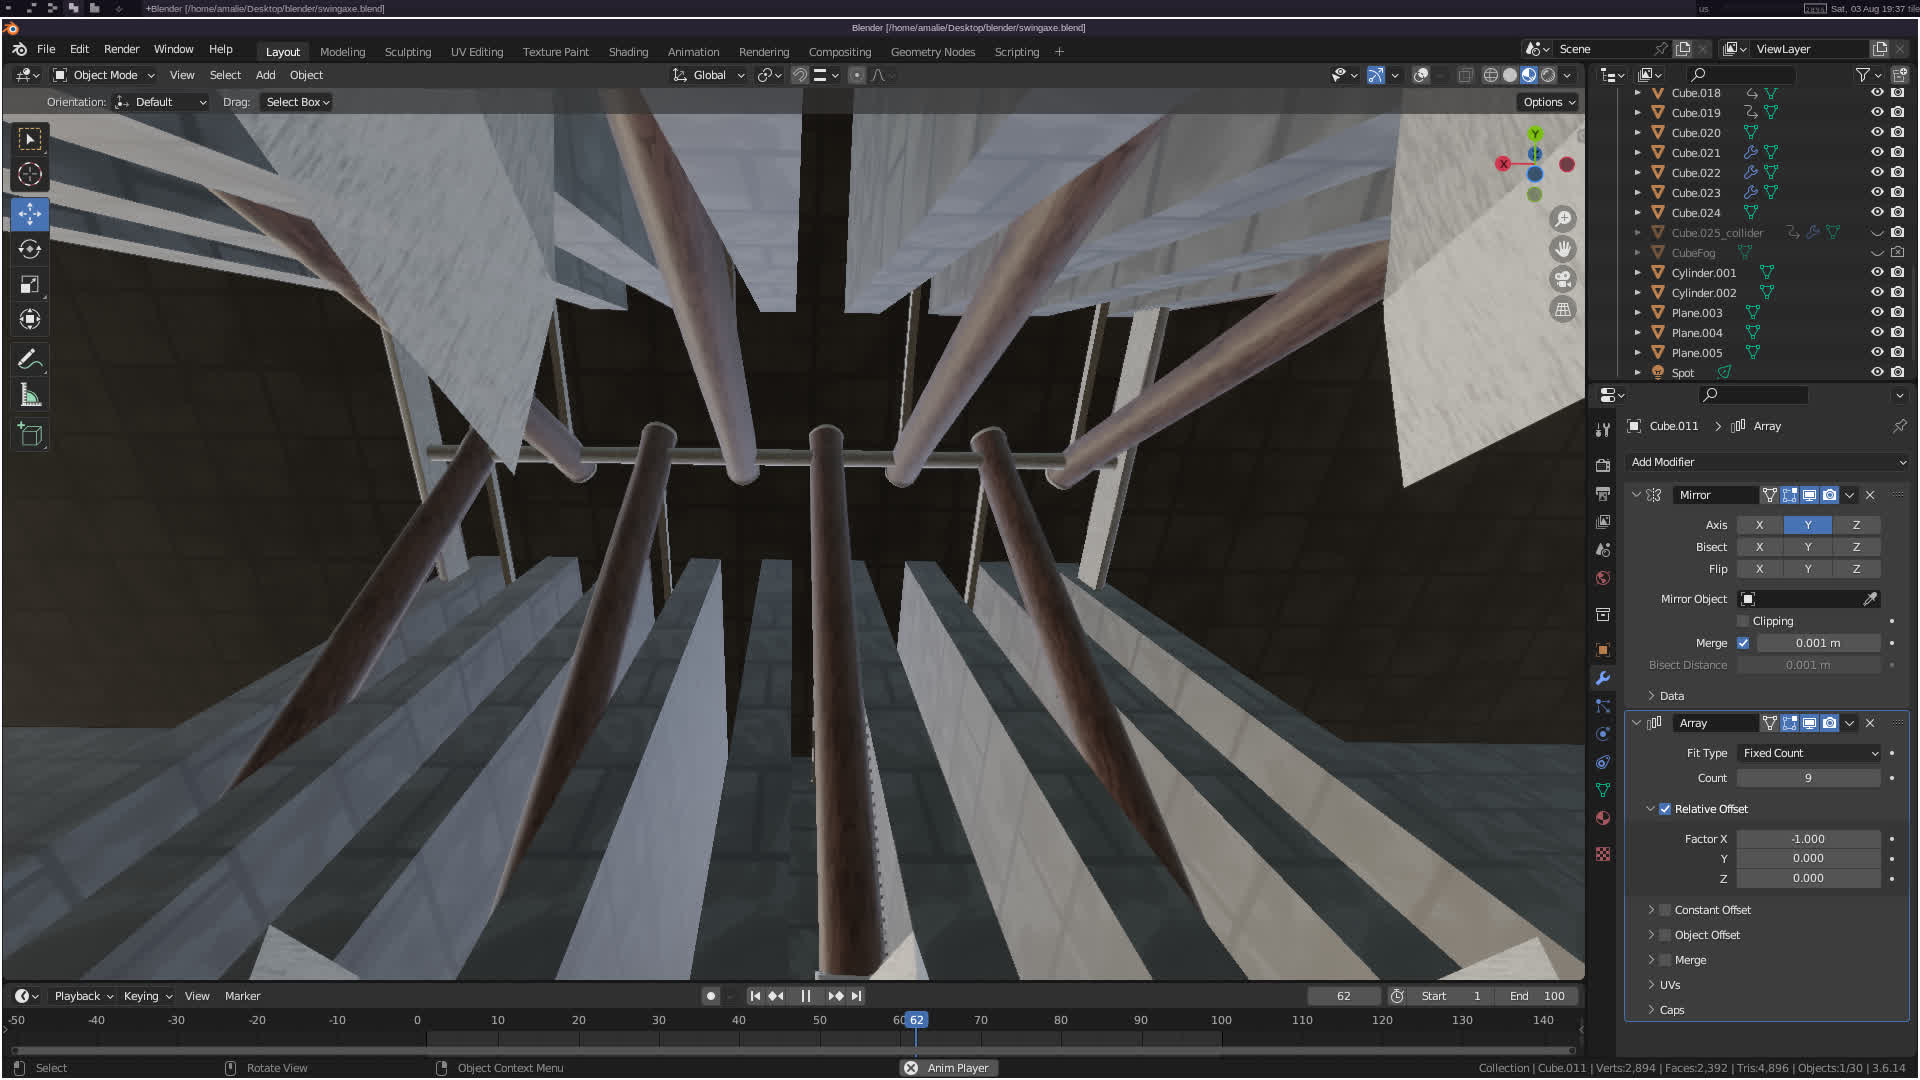Switch to the Shading workspace tab

[628, 52]
